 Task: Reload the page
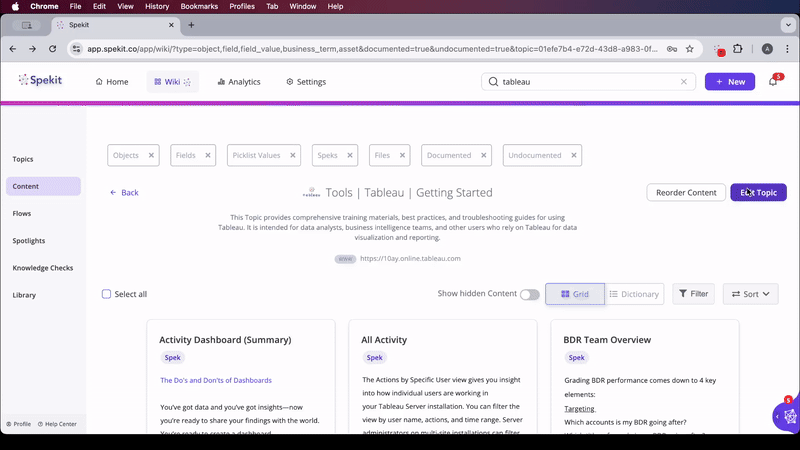52,49
